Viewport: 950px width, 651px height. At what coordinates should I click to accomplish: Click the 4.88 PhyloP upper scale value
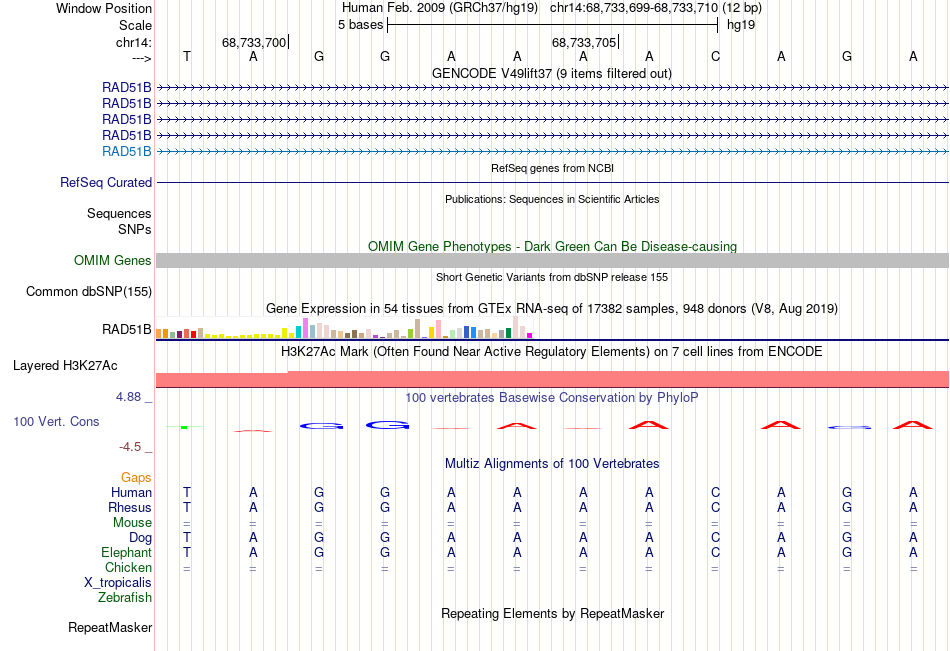pyautogui.click(x=128, y=397)
